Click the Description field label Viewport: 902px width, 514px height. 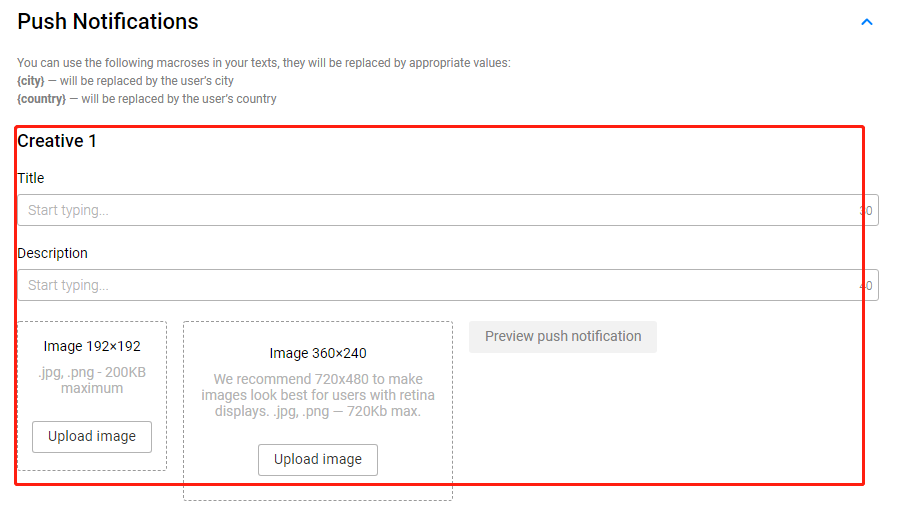click(x=52, y=253)
